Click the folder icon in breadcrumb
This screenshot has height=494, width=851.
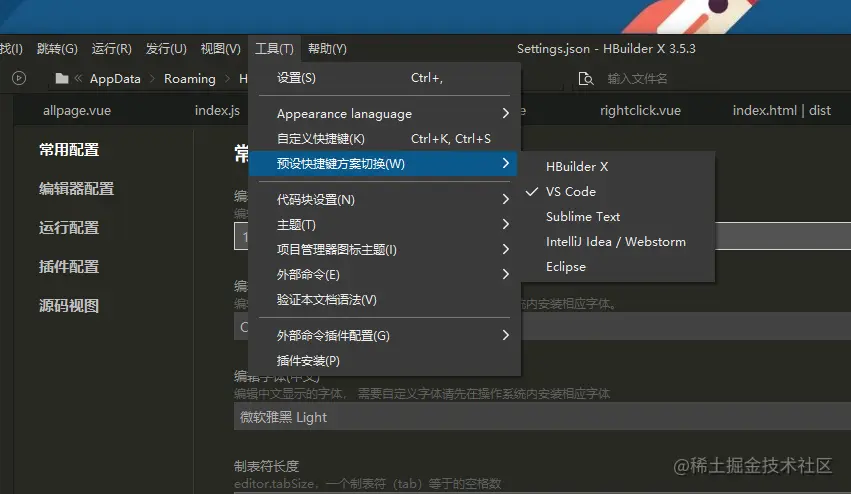62,79
